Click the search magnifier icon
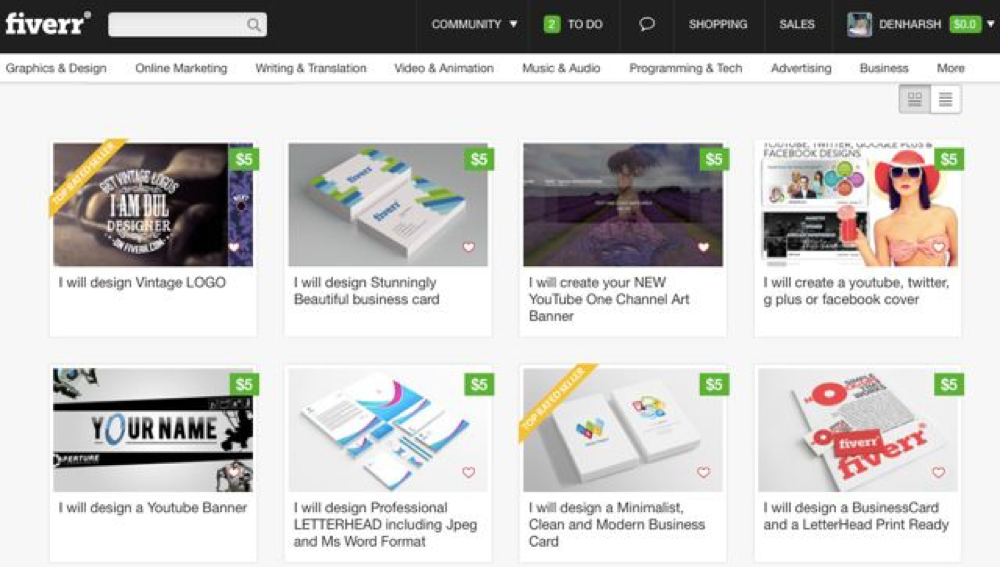 (x=255, y=25)
